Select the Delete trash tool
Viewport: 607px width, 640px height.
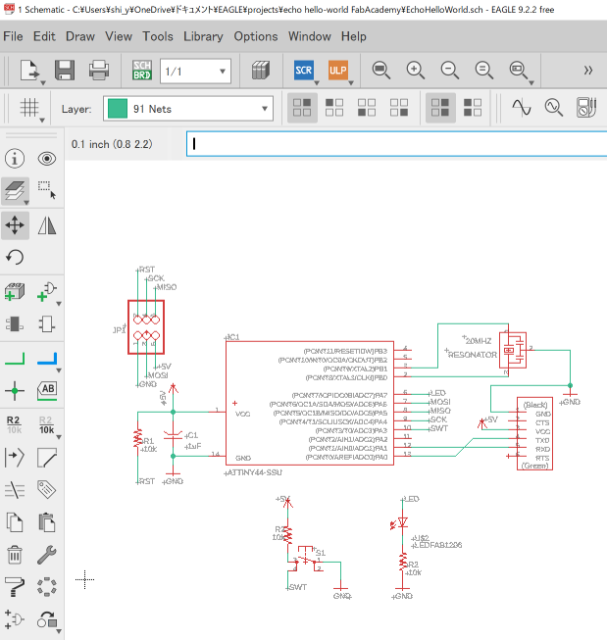[x=15, y=555]
